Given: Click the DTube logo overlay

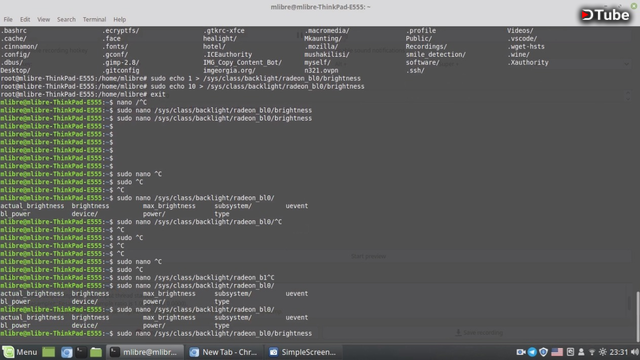Looking at the screenshot, I should pyautogui.click(x=605, y=15).
